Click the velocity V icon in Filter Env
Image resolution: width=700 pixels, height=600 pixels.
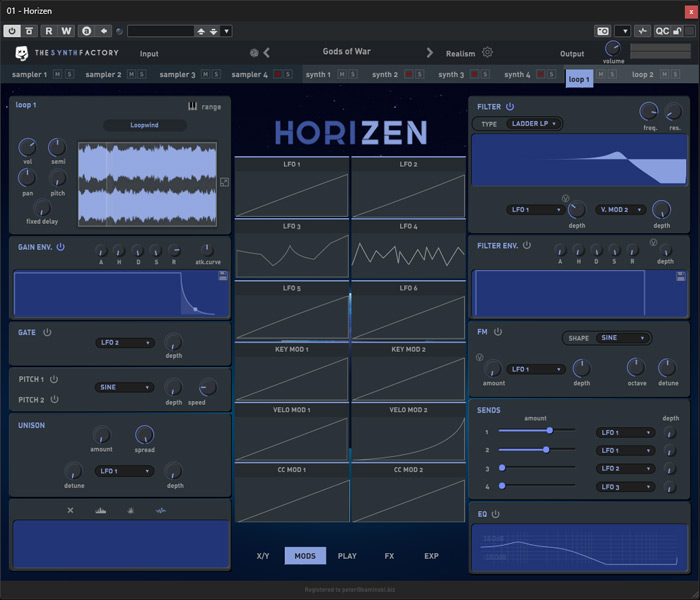(x=653, y=242)
